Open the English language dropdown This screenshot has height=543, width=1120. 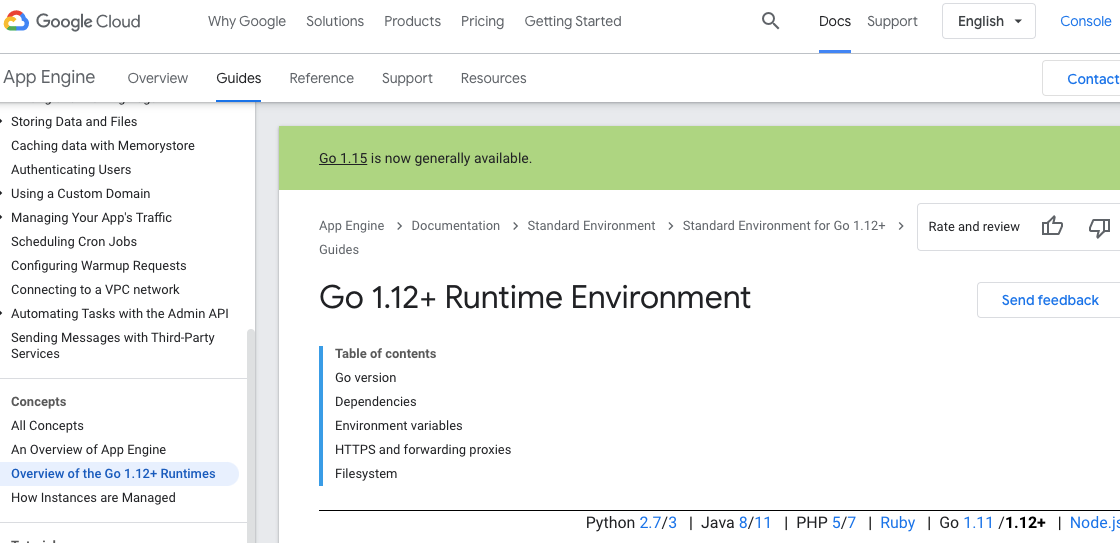[x=988, y=21]
